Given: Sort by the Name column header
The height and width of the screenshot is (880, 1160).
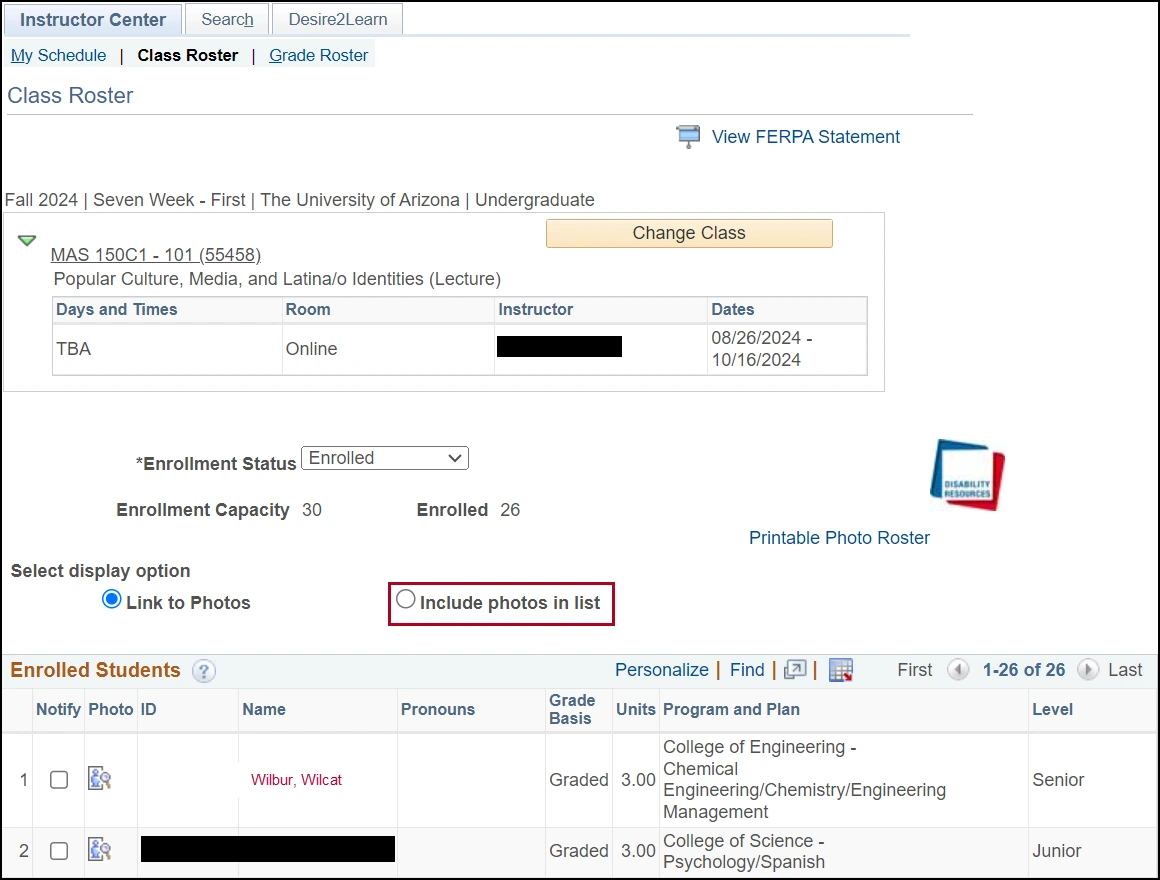Looking at the screenshot, I should pos(263,709).
